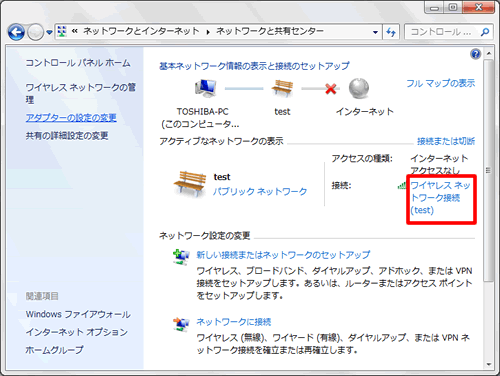The height and width of the screenshot is (376, 500).
Task: Click the scrollbar down arrow
Action: click(x=489, y=364)
